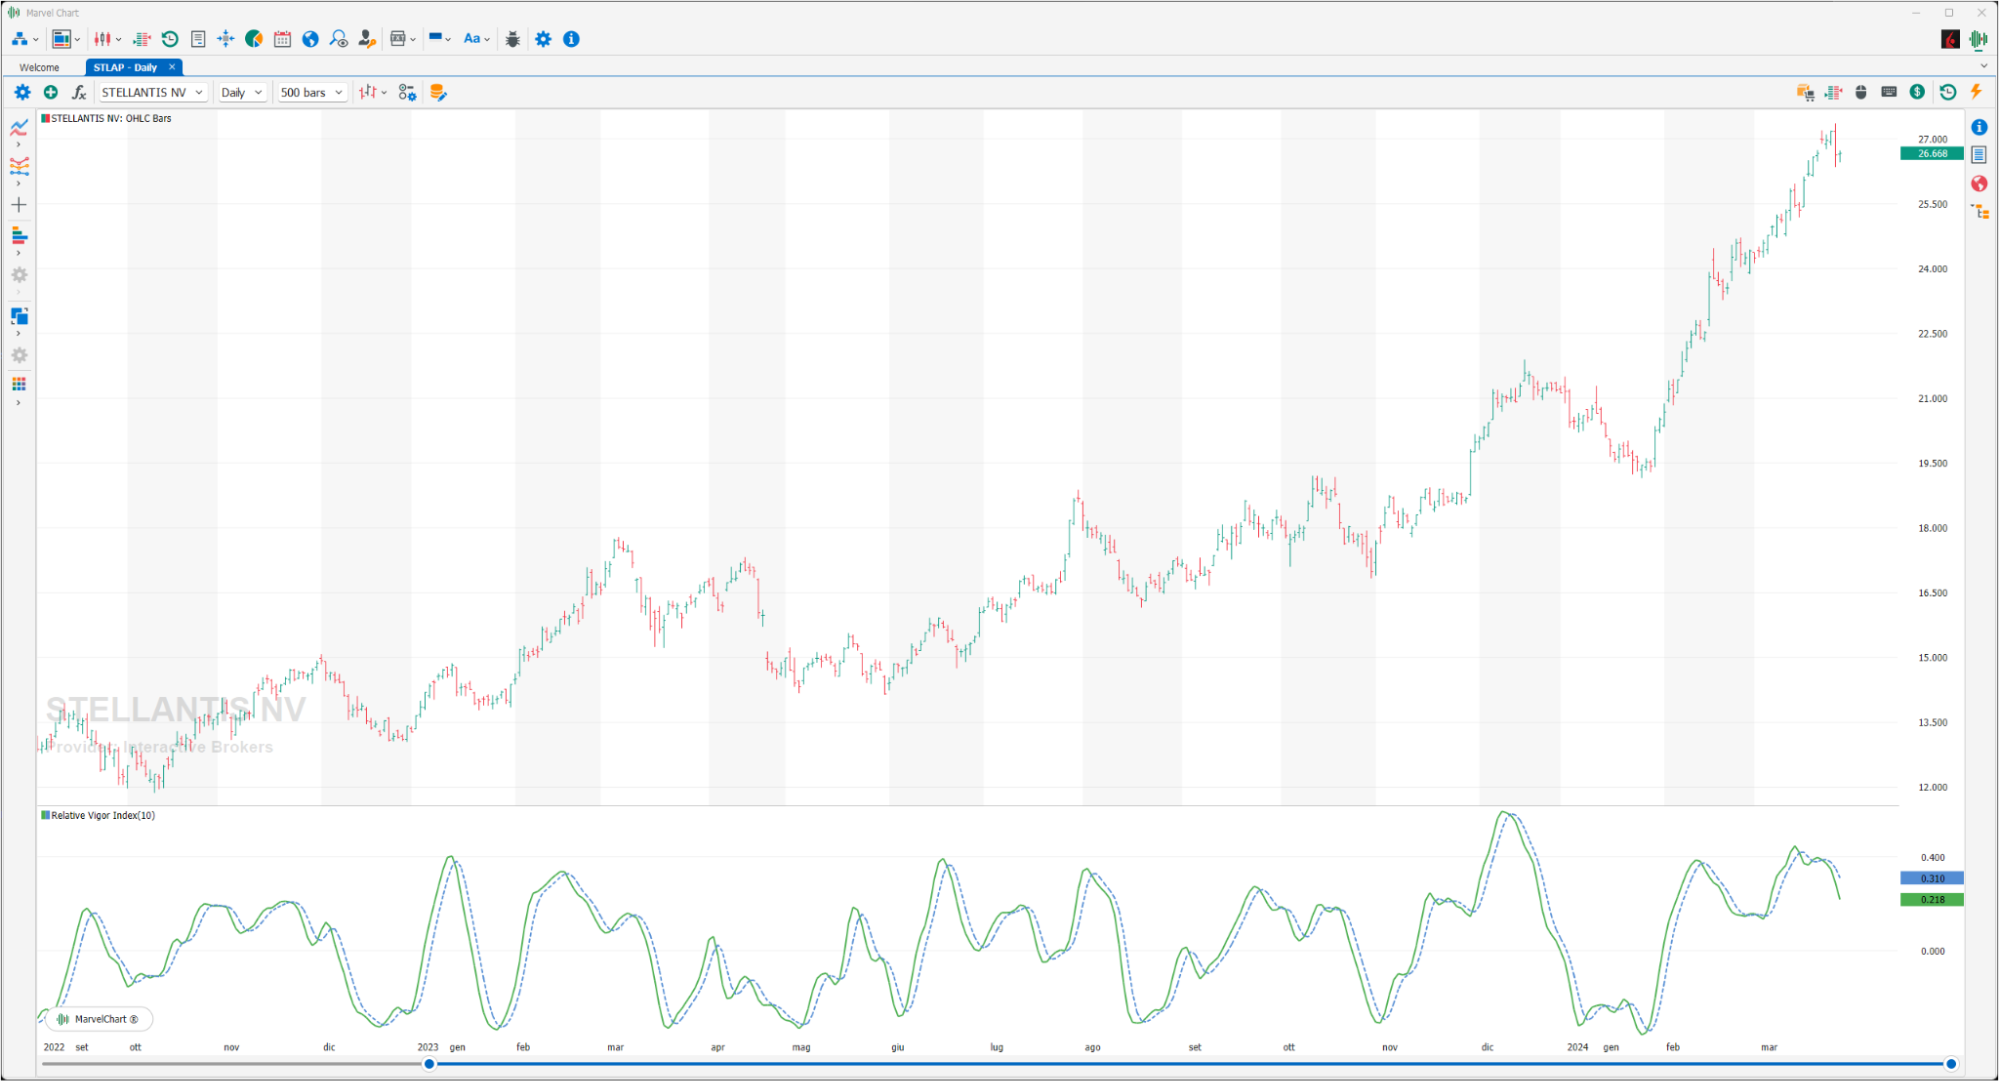Select the volume profile bars tool in left sidebar
The height and width of the screenshot is (1082, 1999).
click(x=19, y=235)
